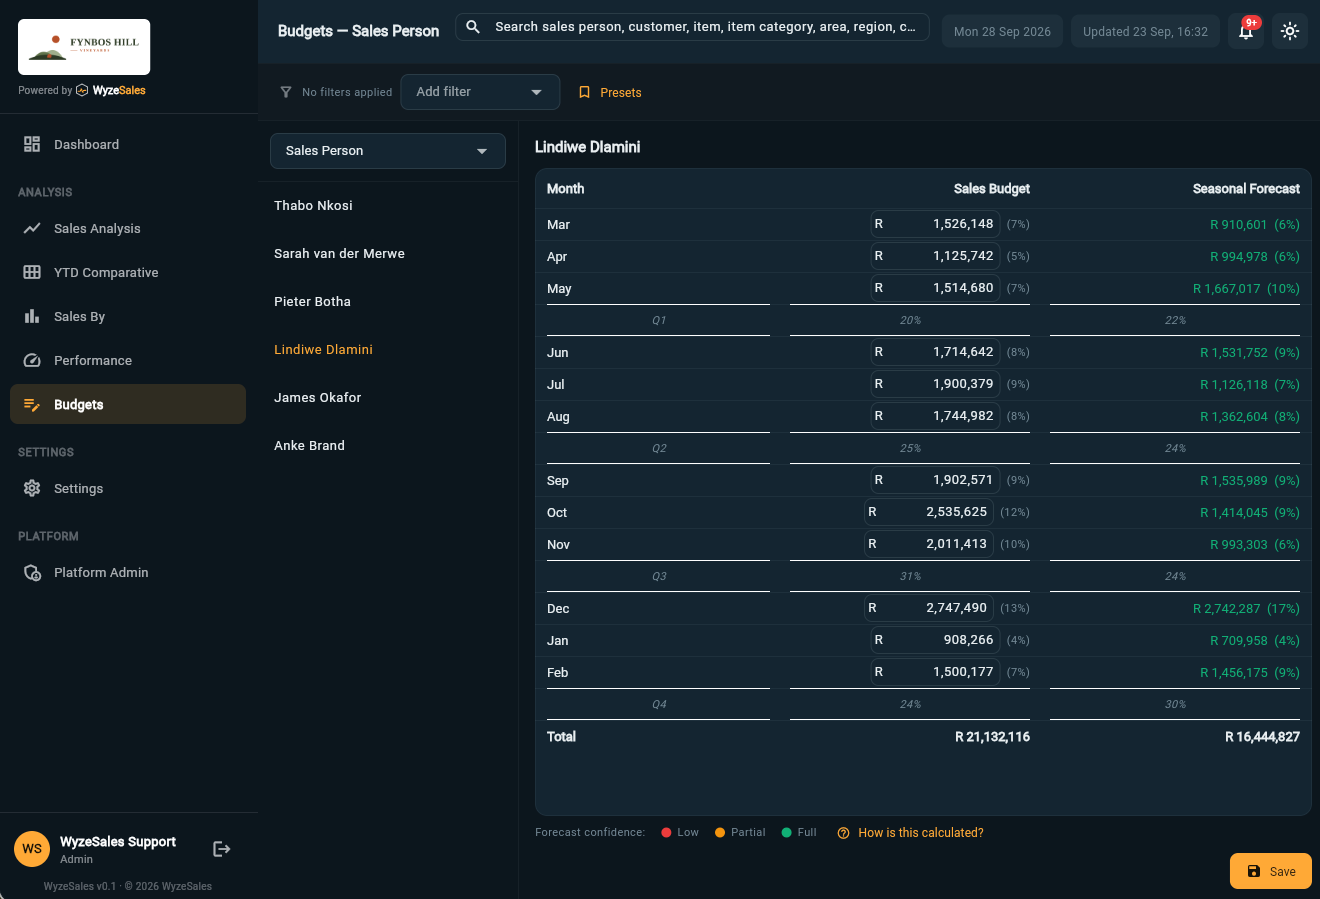Go to Sales Analysis page
This screenshot has width=1320, height=899.
(128, 228)
